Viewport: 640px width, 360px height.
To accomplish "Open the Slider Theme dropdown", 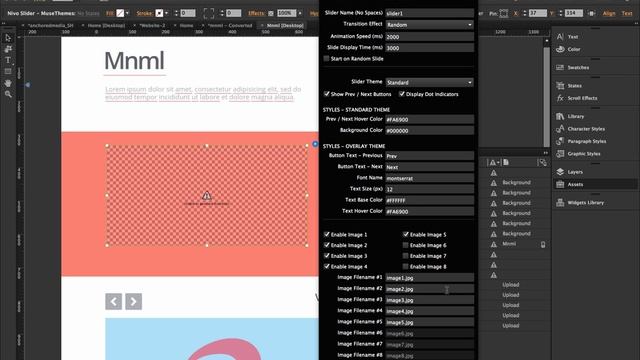I will coord(430,82).
